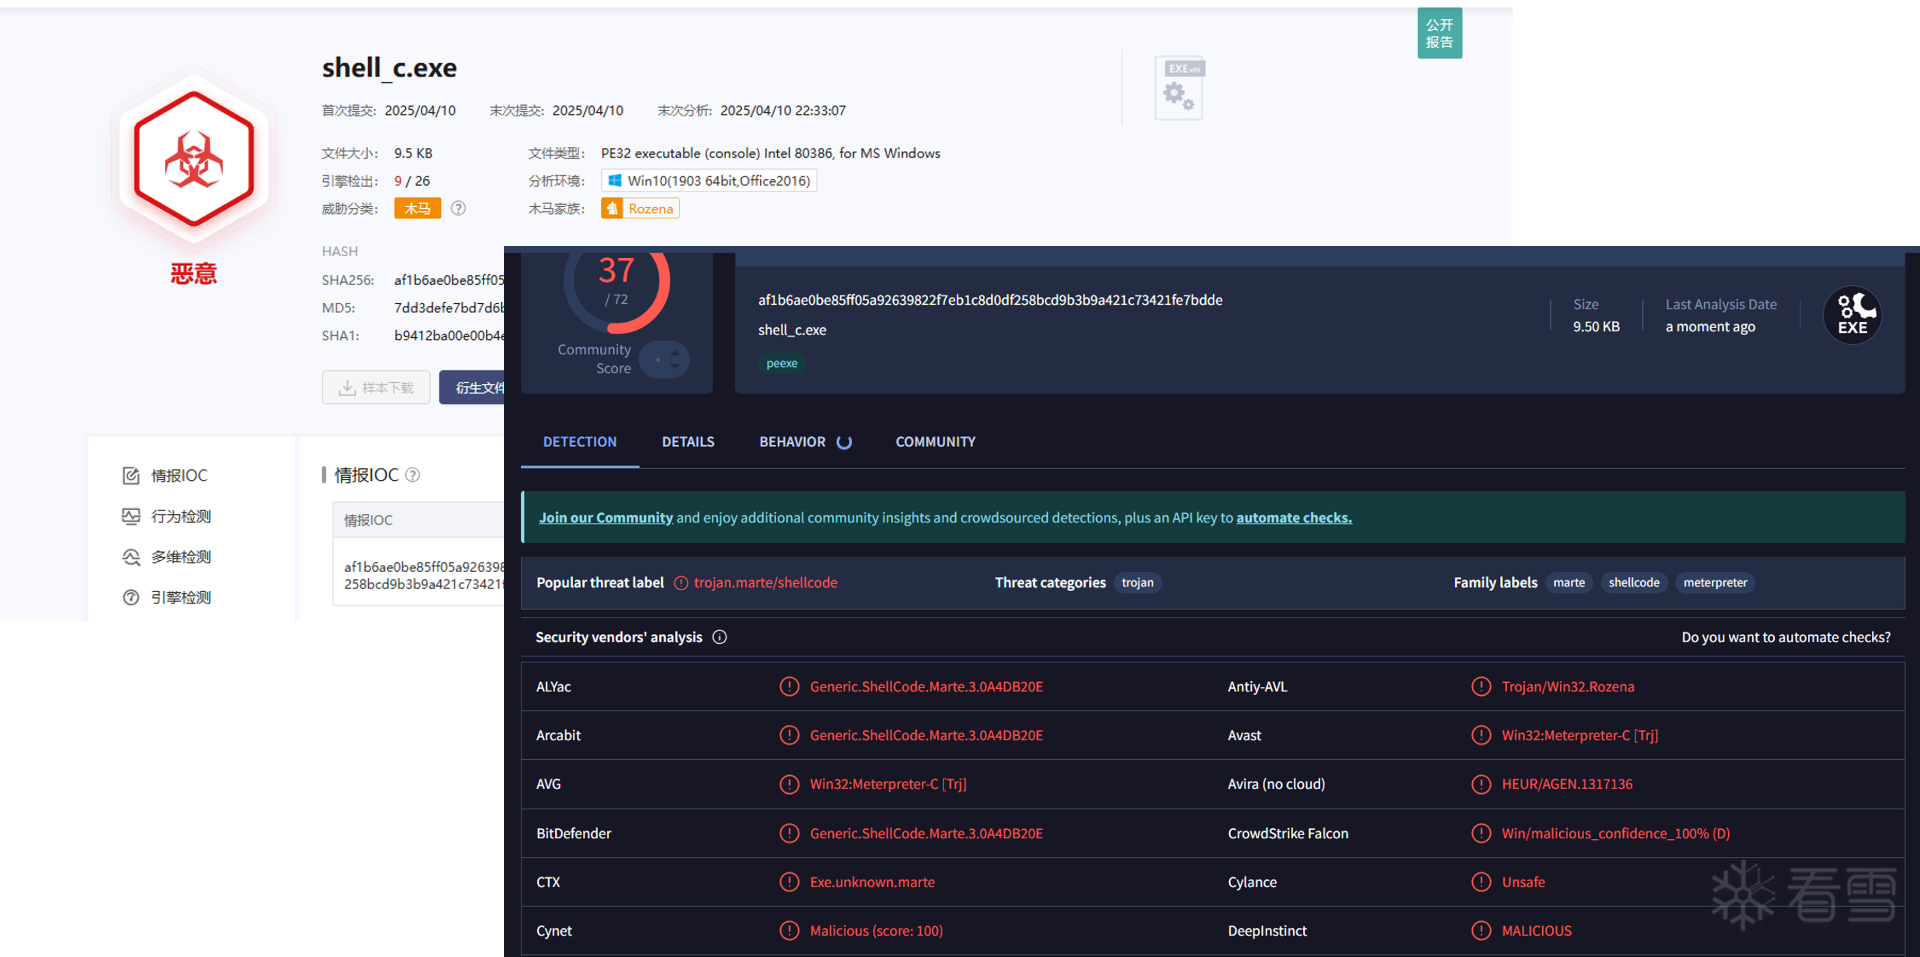This screenshot has height=957, width=1920.
Task: Click the 样本下载 download button
Action: [x=376, y=388]
